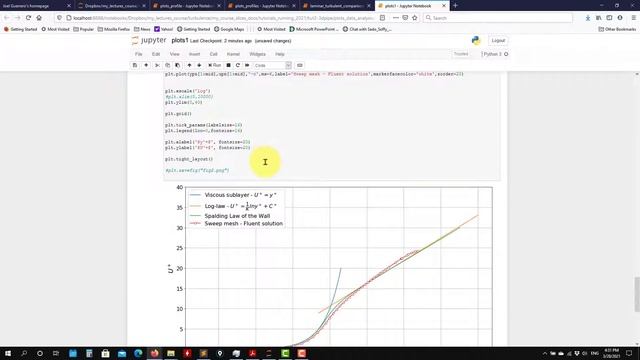Switch to the laminar_turbulent_comparison browser tab
The width and height of the screenshot is (640, 360).
[337, 6]
